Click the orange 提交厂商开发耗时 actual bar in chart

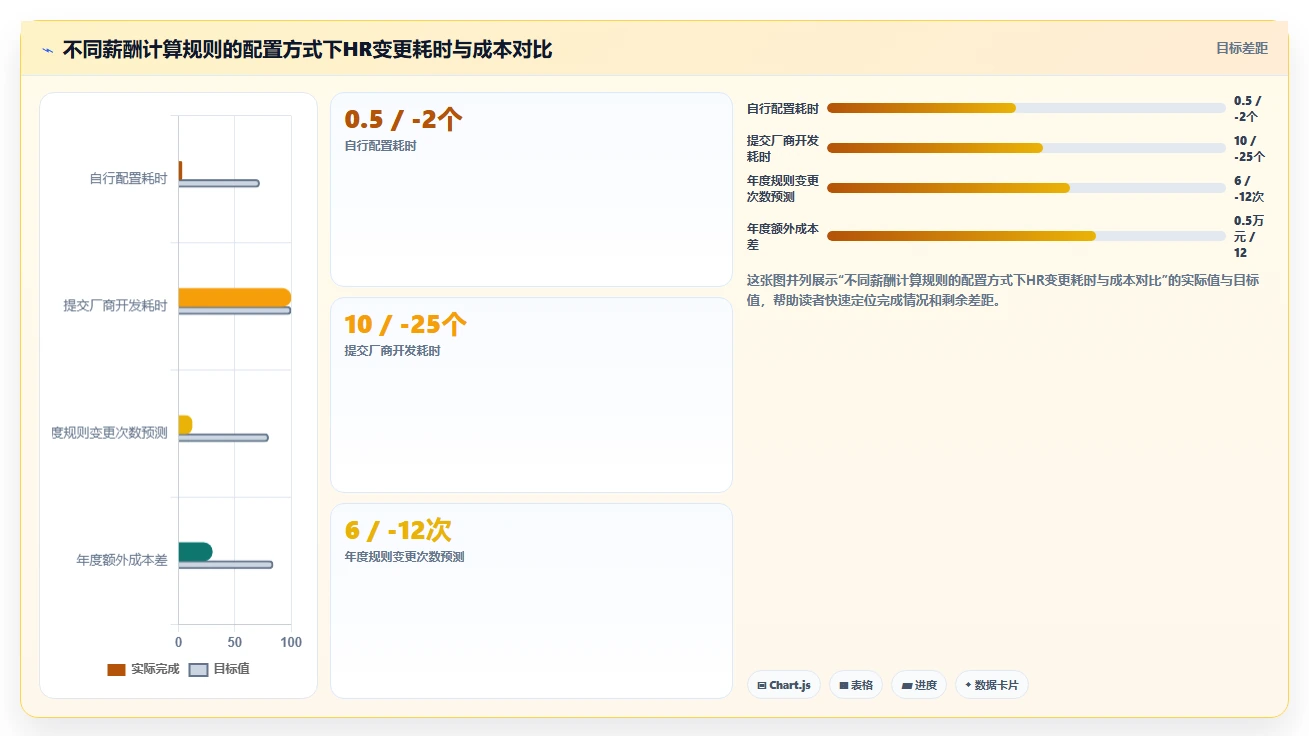pyautogui.click(x=234, y=297)
